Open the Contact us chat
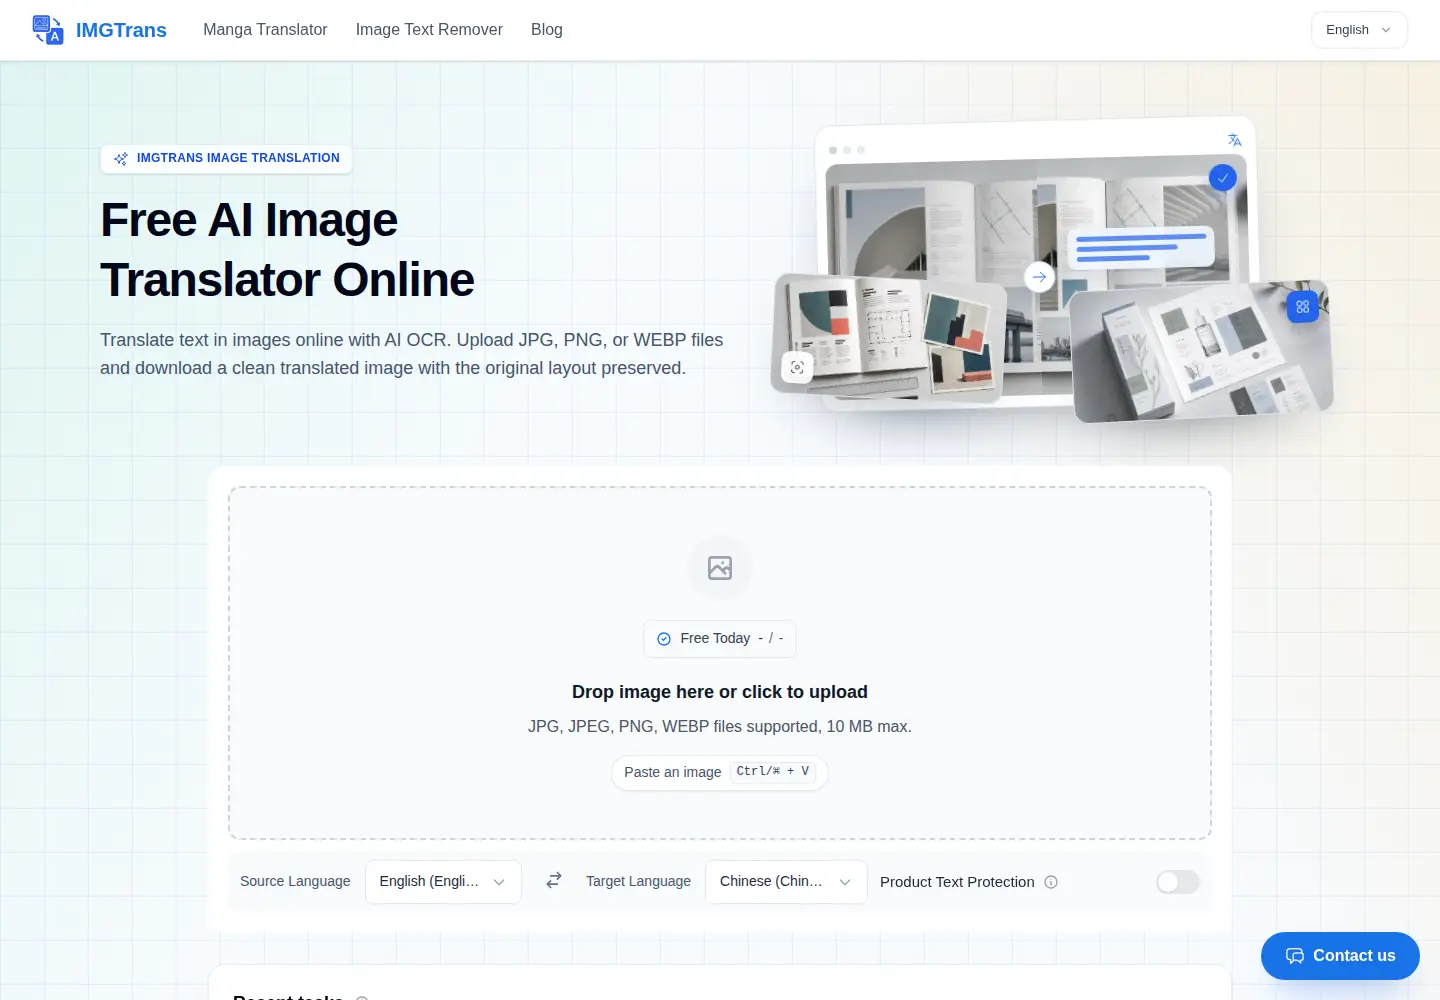The height and width of the screenshot is (1000, 1440). point(1340,956)
